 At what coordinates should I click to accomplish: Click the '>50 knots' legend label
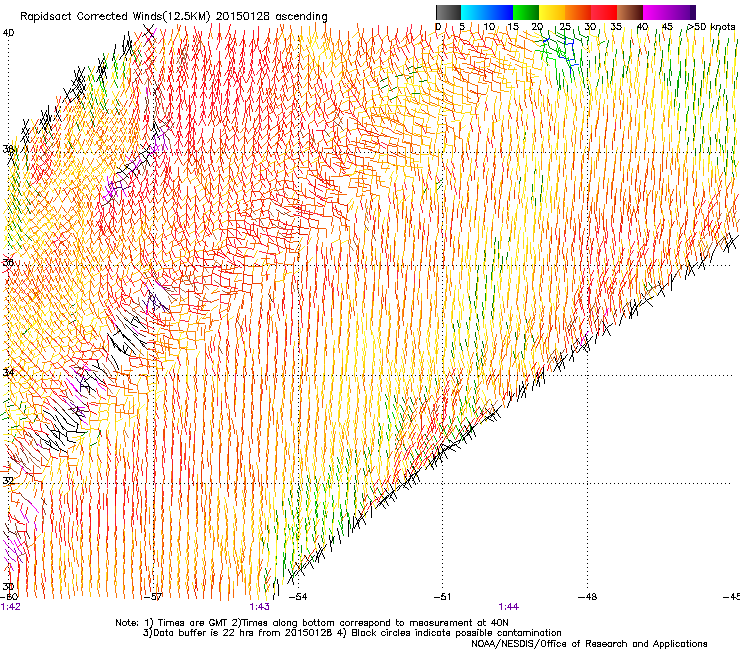(711, 27)
